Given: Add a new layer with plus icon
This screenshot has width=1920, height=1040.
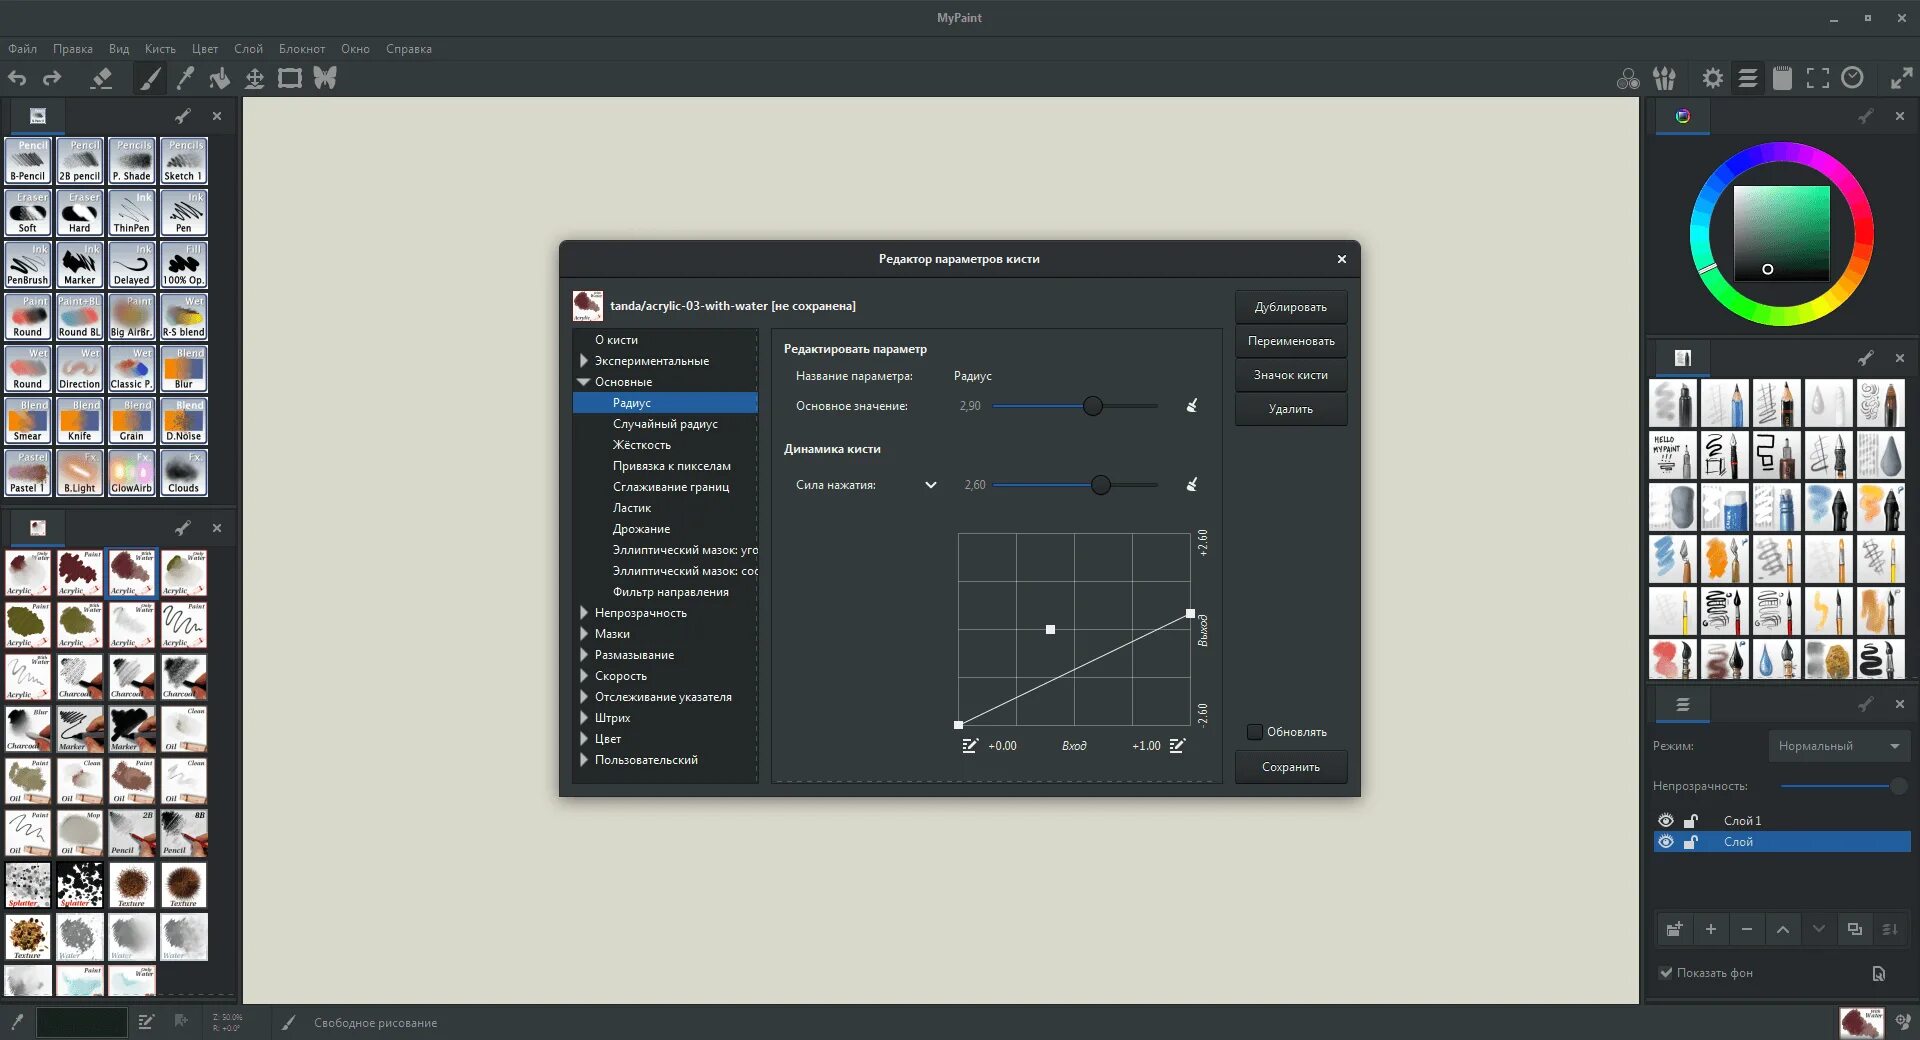Looking at the screenshot, I should tap(1711, 929).
